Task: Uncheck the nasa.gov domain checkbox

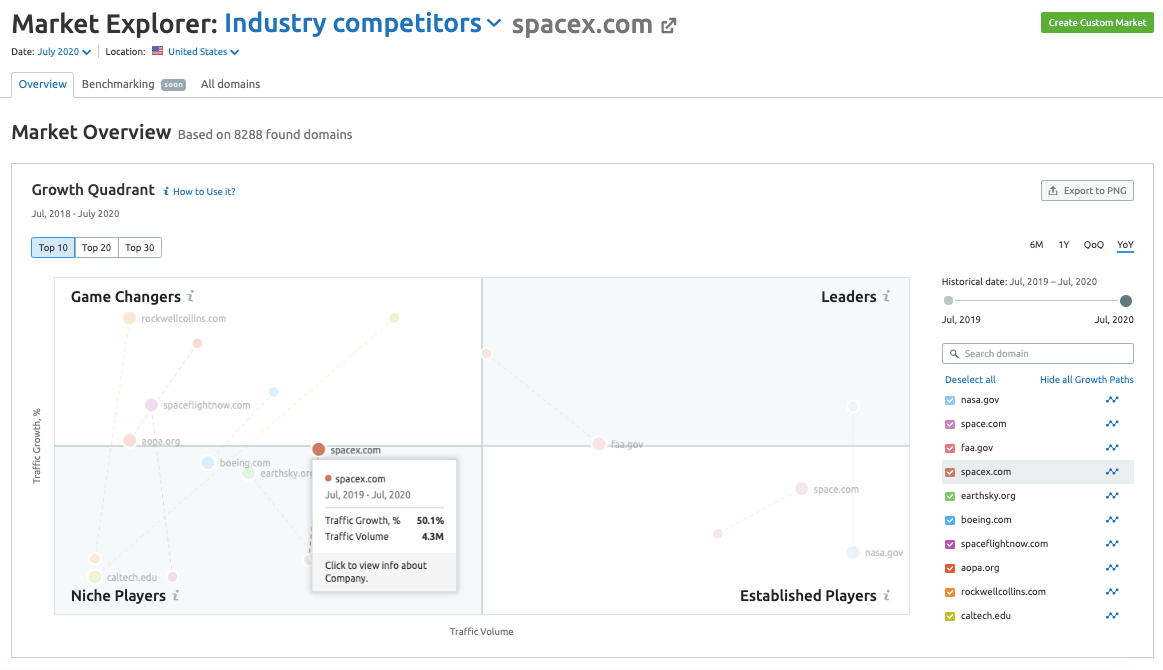Action: (x=950, y=400)
